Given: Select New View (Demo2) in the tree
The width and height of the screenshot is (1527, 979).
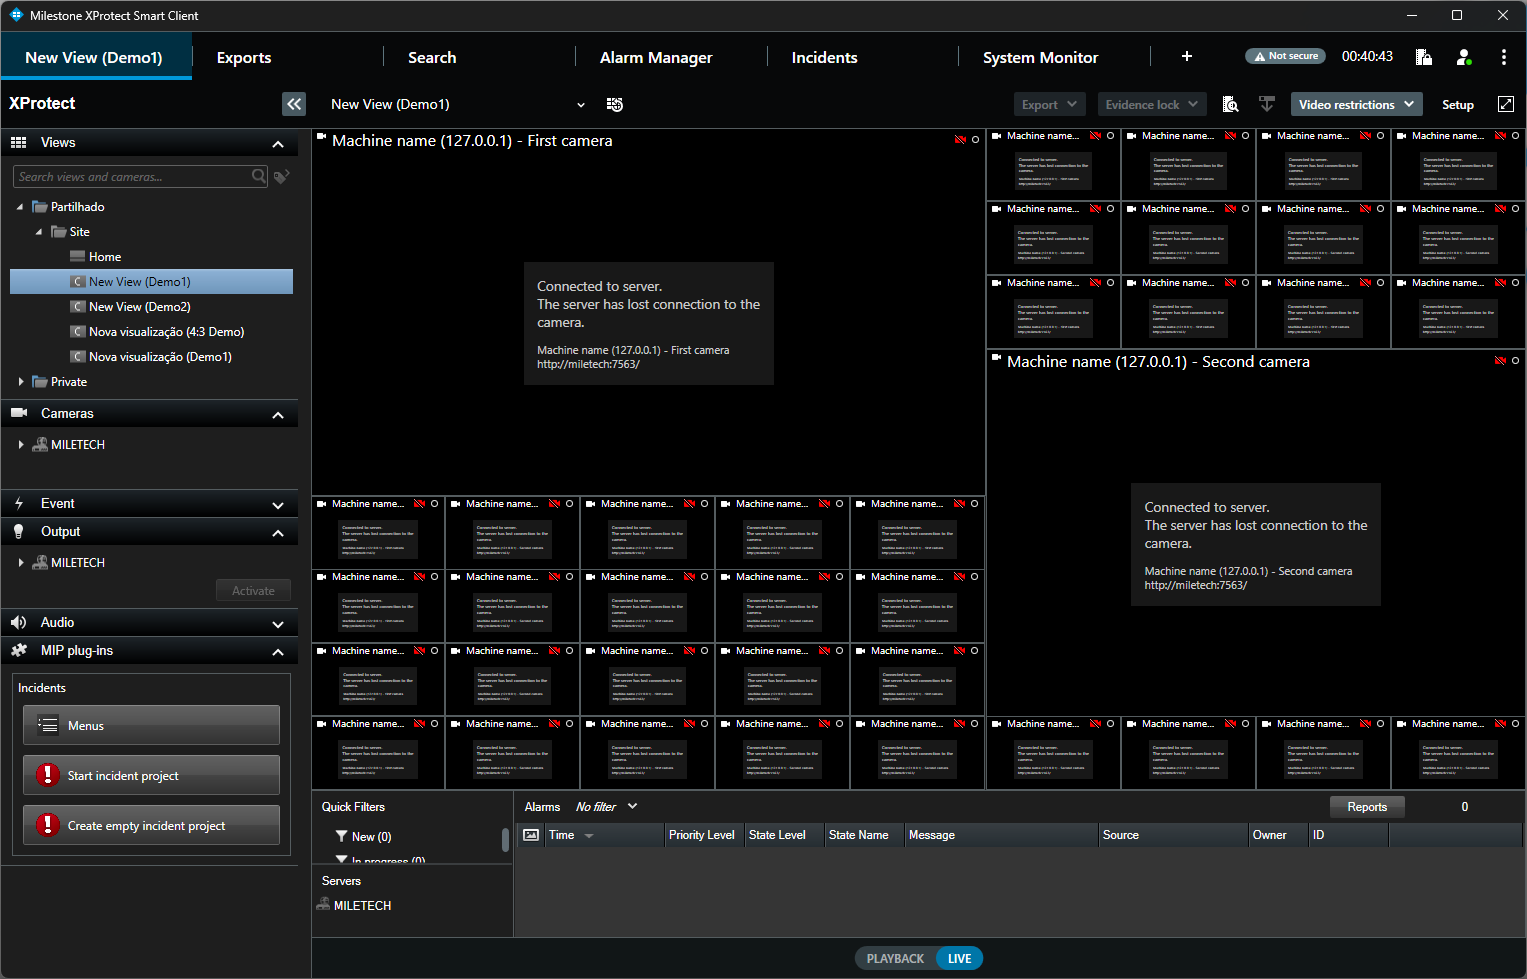Looking at the screenshot, I should point(139,306).
